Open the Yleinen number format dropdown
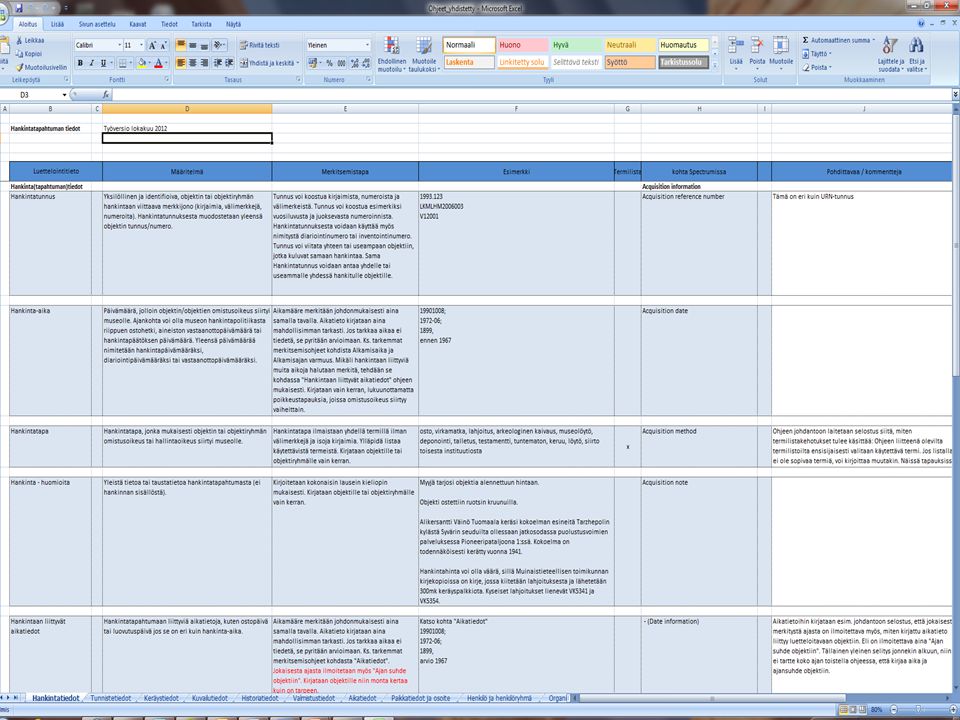This screenshot has width=960, height=720. point(367,45)
